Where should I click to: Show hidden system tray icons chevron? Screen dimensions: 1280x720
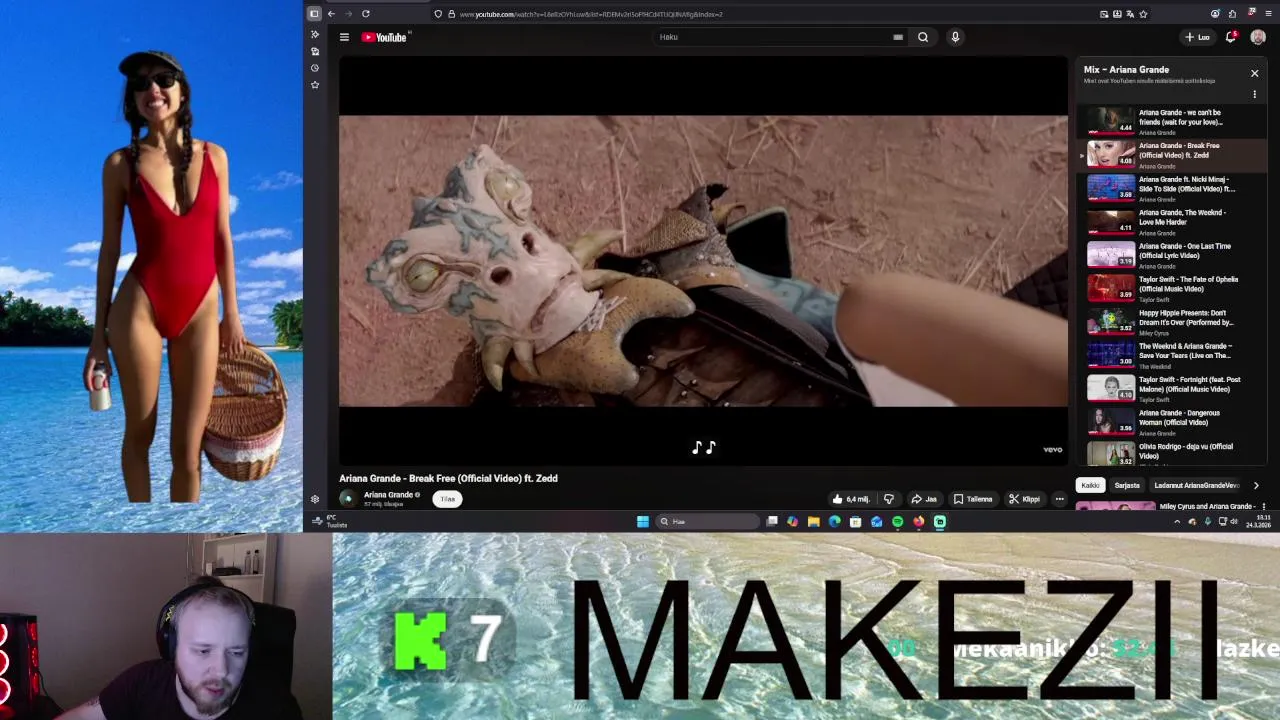coord(1177,521)
